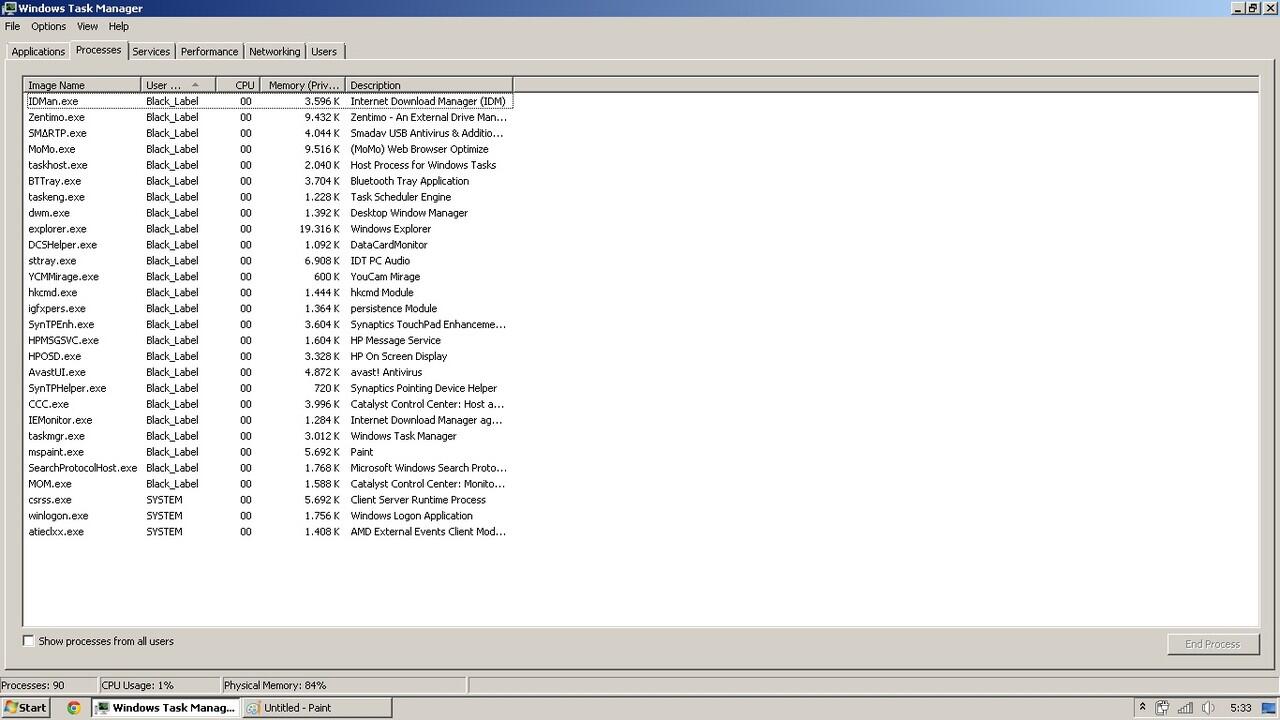1280x720 pixels.
Task: Click the 19.316 K memory value
Action: (x=319, y=229)
